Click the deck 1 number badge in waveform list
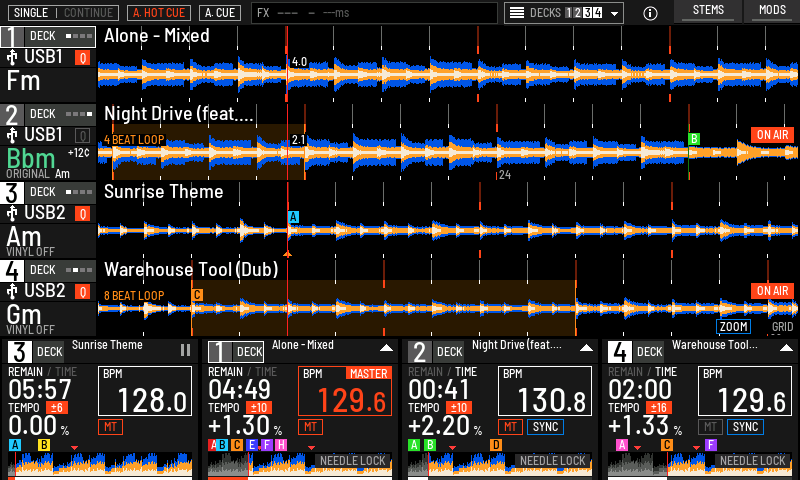Screen dimensions: 800x480 point(12,37)
